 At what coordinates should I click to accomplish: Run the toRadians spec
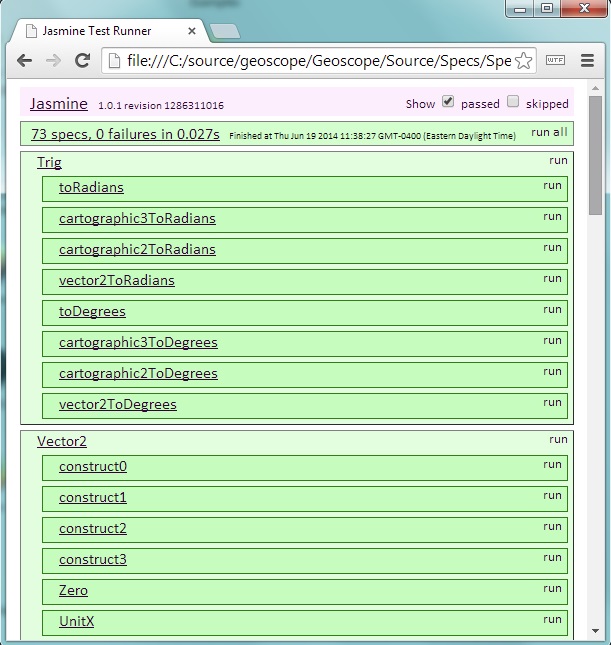point(552,185)
